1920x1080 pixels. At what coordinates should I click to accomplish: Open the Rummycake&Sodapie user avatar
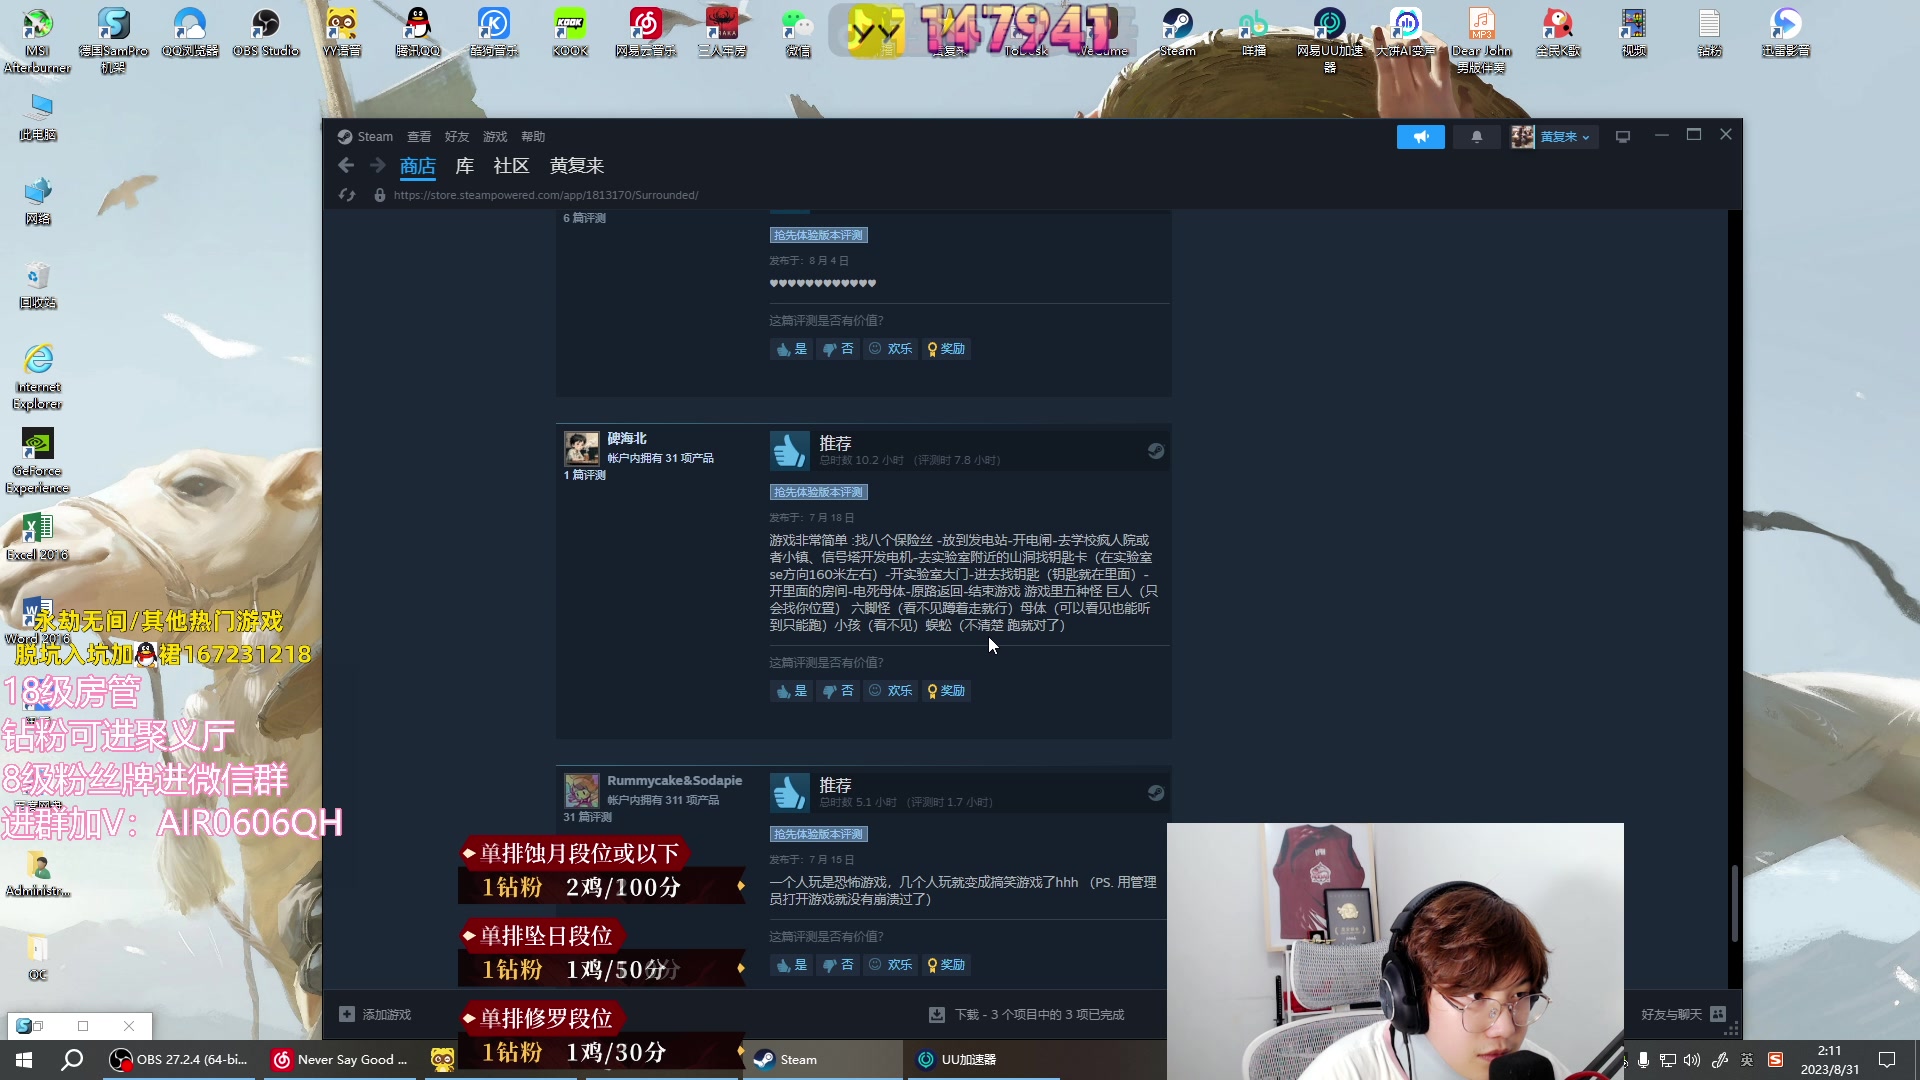click(581, 791)
